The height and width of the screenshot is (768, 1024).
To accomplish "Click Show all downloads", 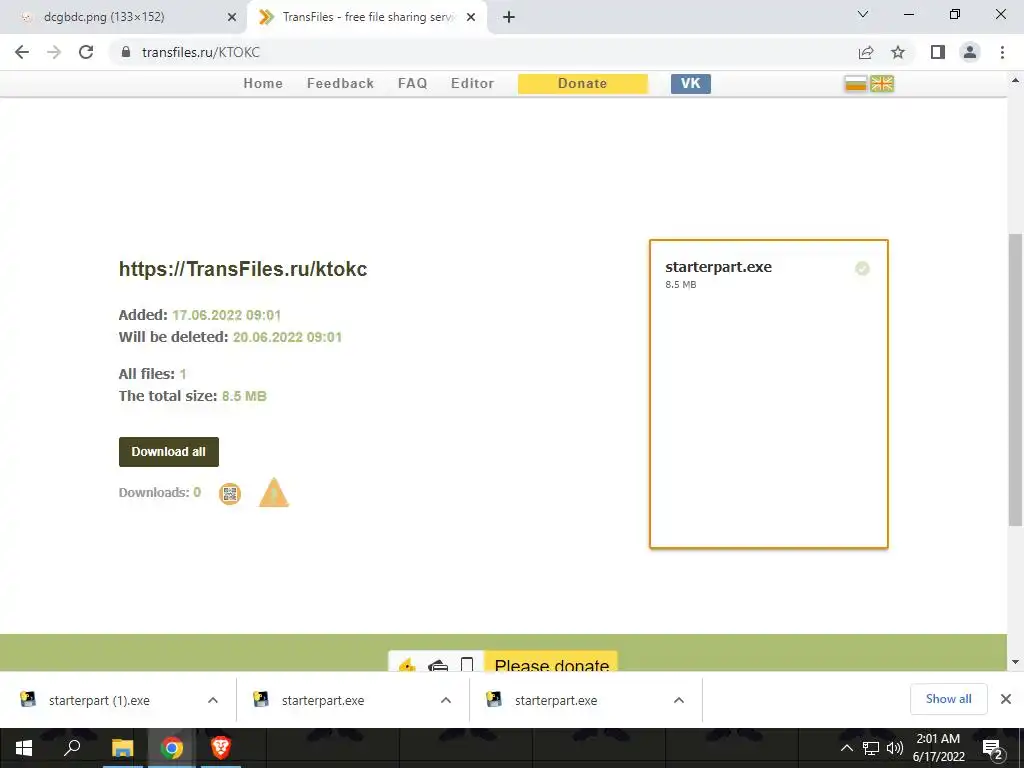I will click(948, 699).
